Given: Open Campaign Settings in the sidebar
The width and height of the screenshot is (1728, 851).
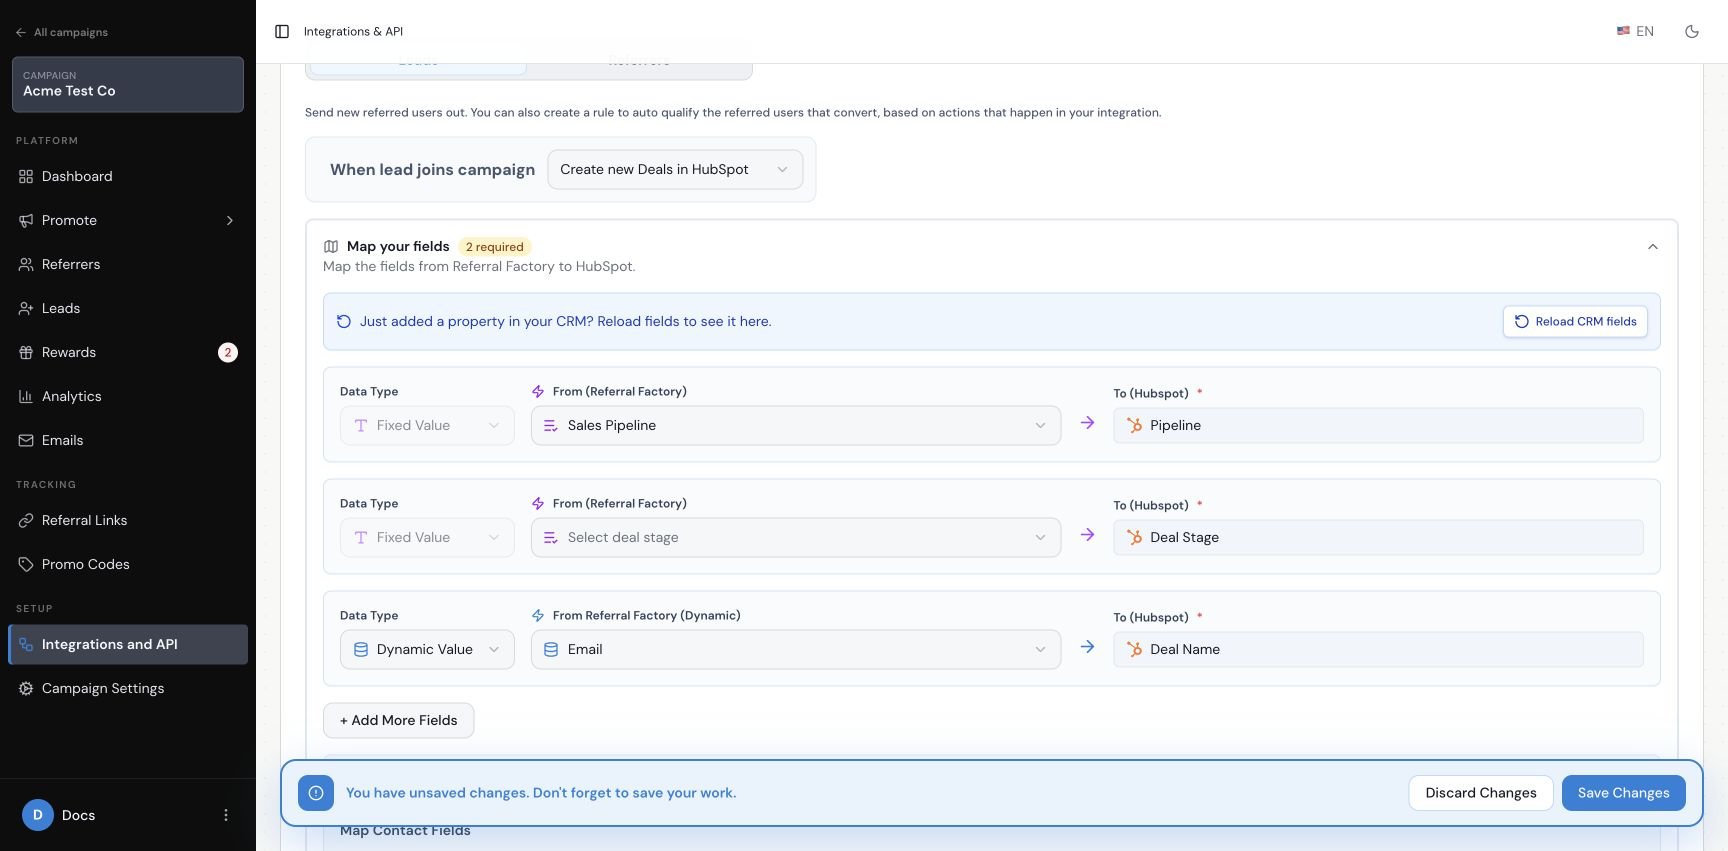Looking at the screenshot, I should (128, 688).
